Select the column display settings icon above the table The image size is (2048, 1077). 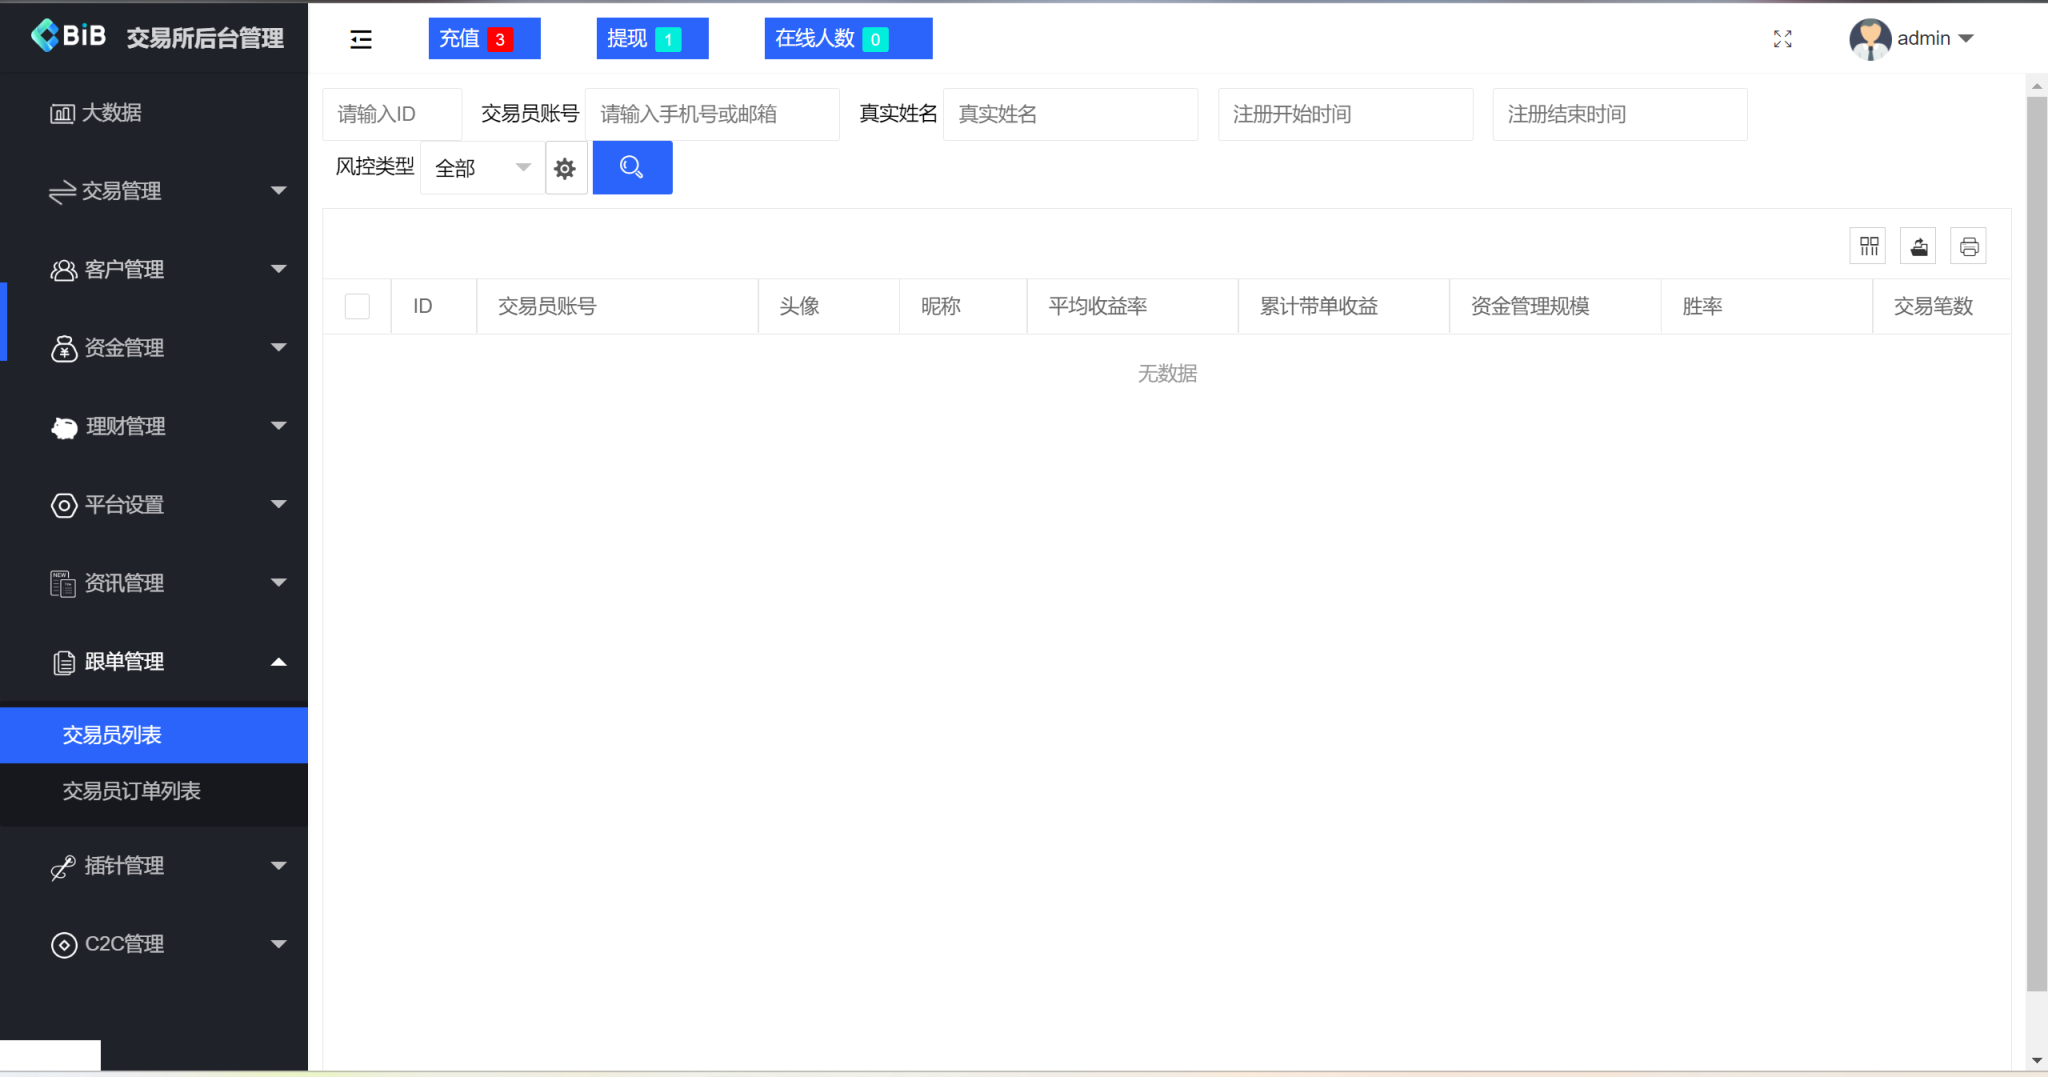coord(1868,245)
